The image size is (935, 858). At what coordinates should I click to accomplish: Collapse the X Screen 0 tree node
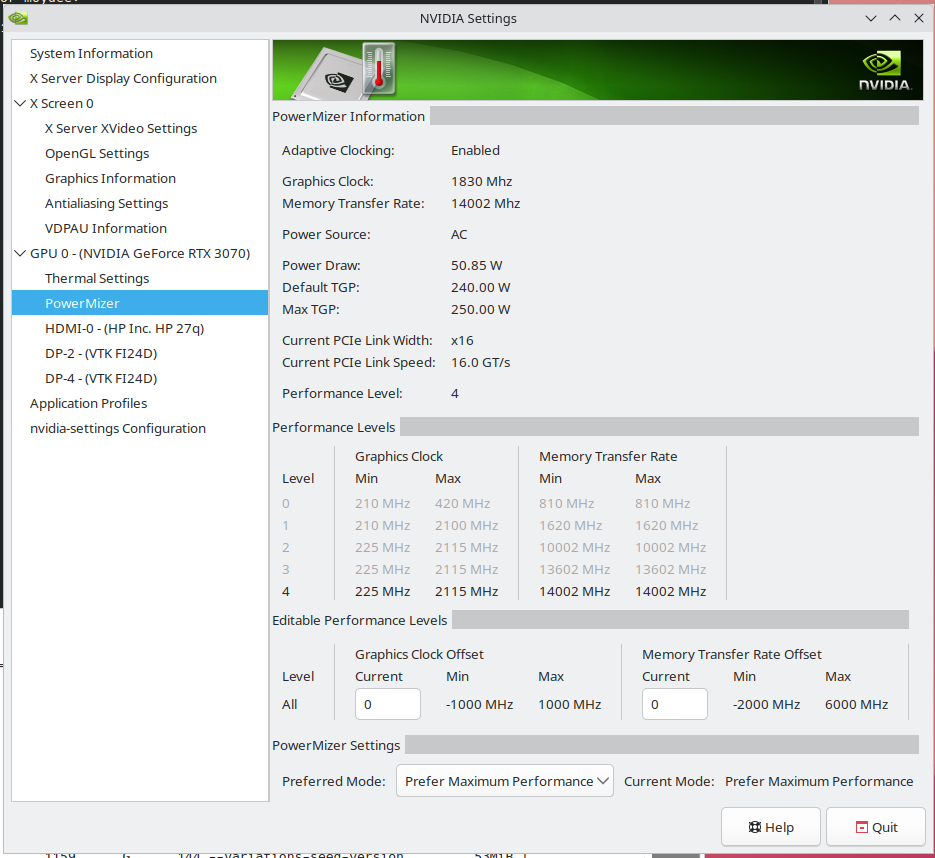(x=20, y=103)
